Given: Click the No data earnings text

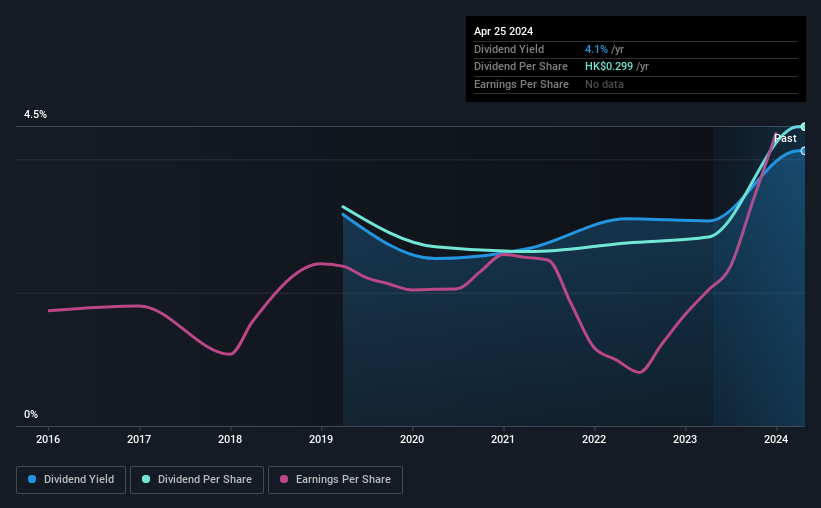Looking at the screenshot, I should (x=604, y=84).
